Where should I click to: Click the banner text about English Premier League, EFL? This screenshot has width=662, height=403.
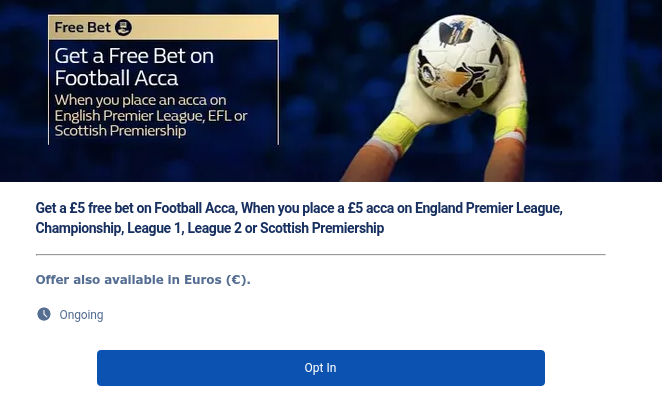pyautogui.click(x=150, y=115)
